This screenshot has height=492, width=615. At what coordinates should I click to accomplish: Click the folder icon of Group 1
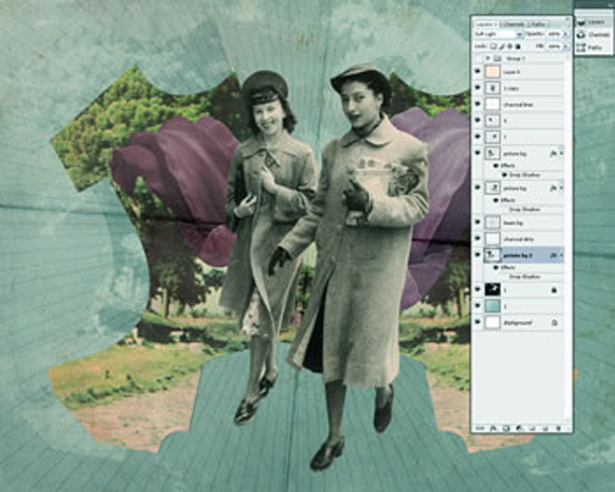(x=497, y=58)
